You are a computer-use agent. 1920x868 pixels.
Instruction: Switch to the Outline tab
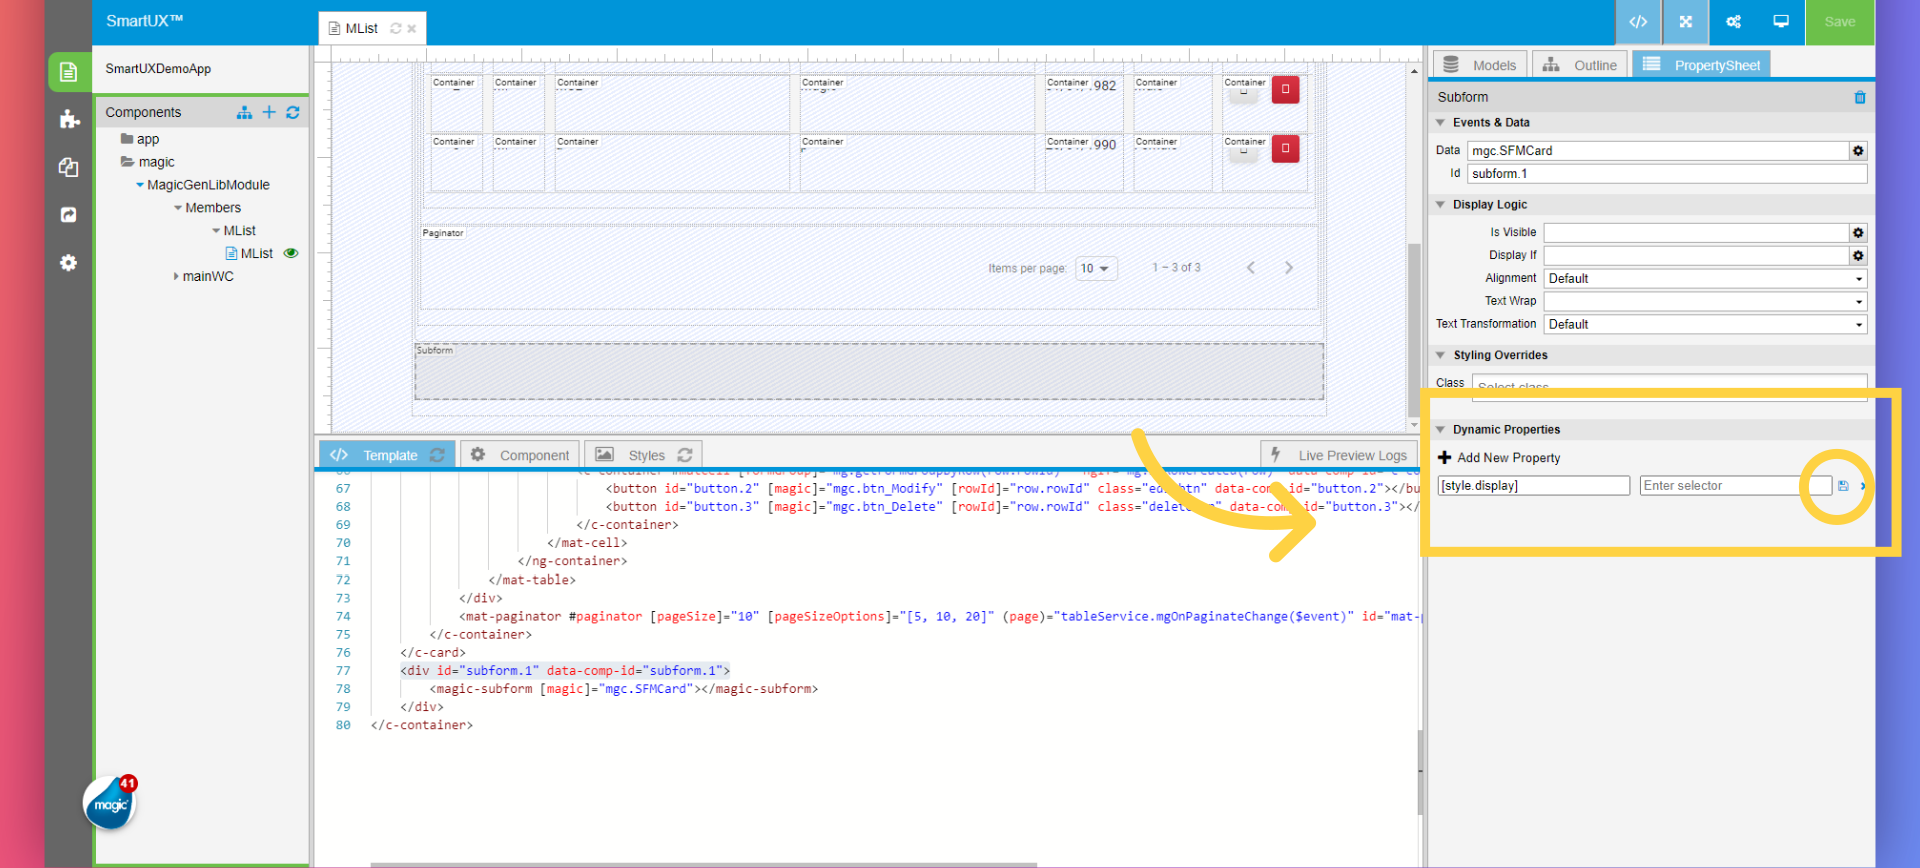1580,65
